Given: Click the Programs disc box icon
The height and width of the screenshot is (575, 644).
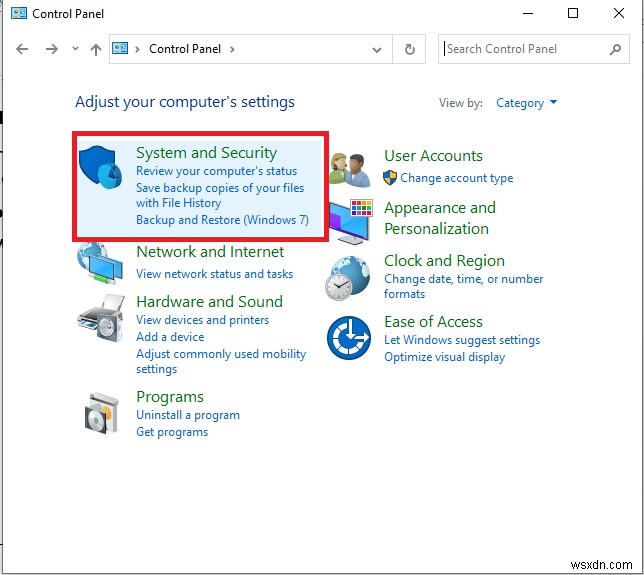Looking at the screenshot, I should click(x=100, y=412).
